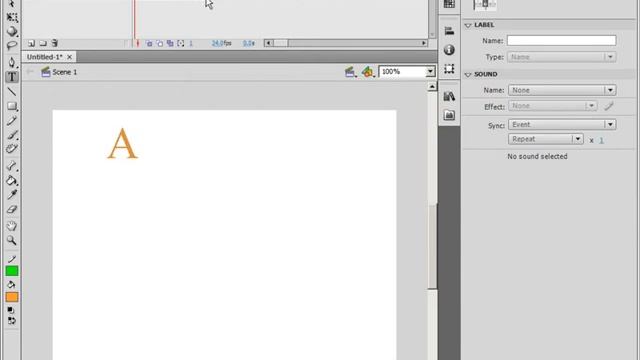Image resolution: width=640 pixels, height=360 pixels.
Task: Select the Lasso tool
Action: tap(12, 45)
